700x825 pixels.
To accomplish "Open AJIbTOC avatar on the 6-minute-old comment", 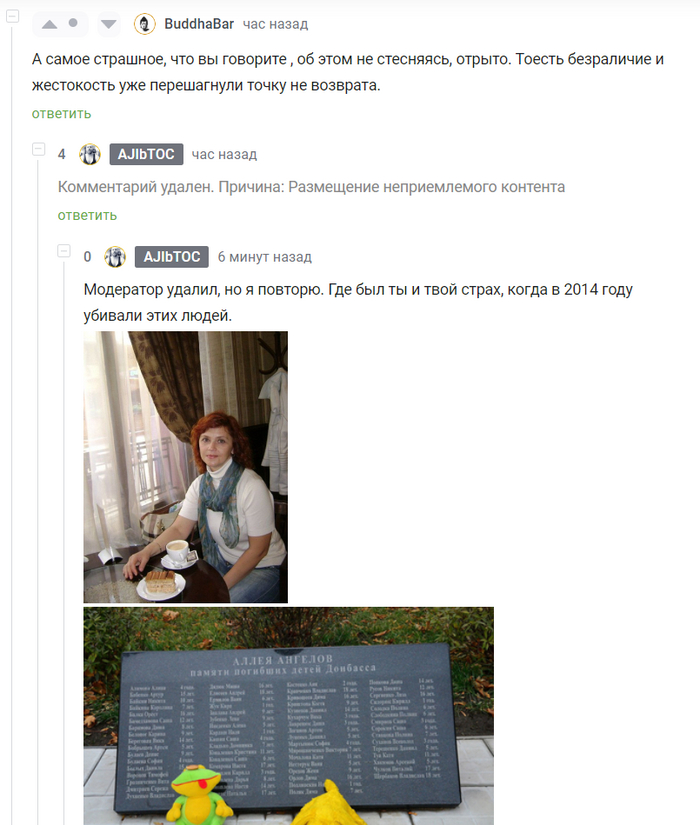I will click(x=115, y=257).
